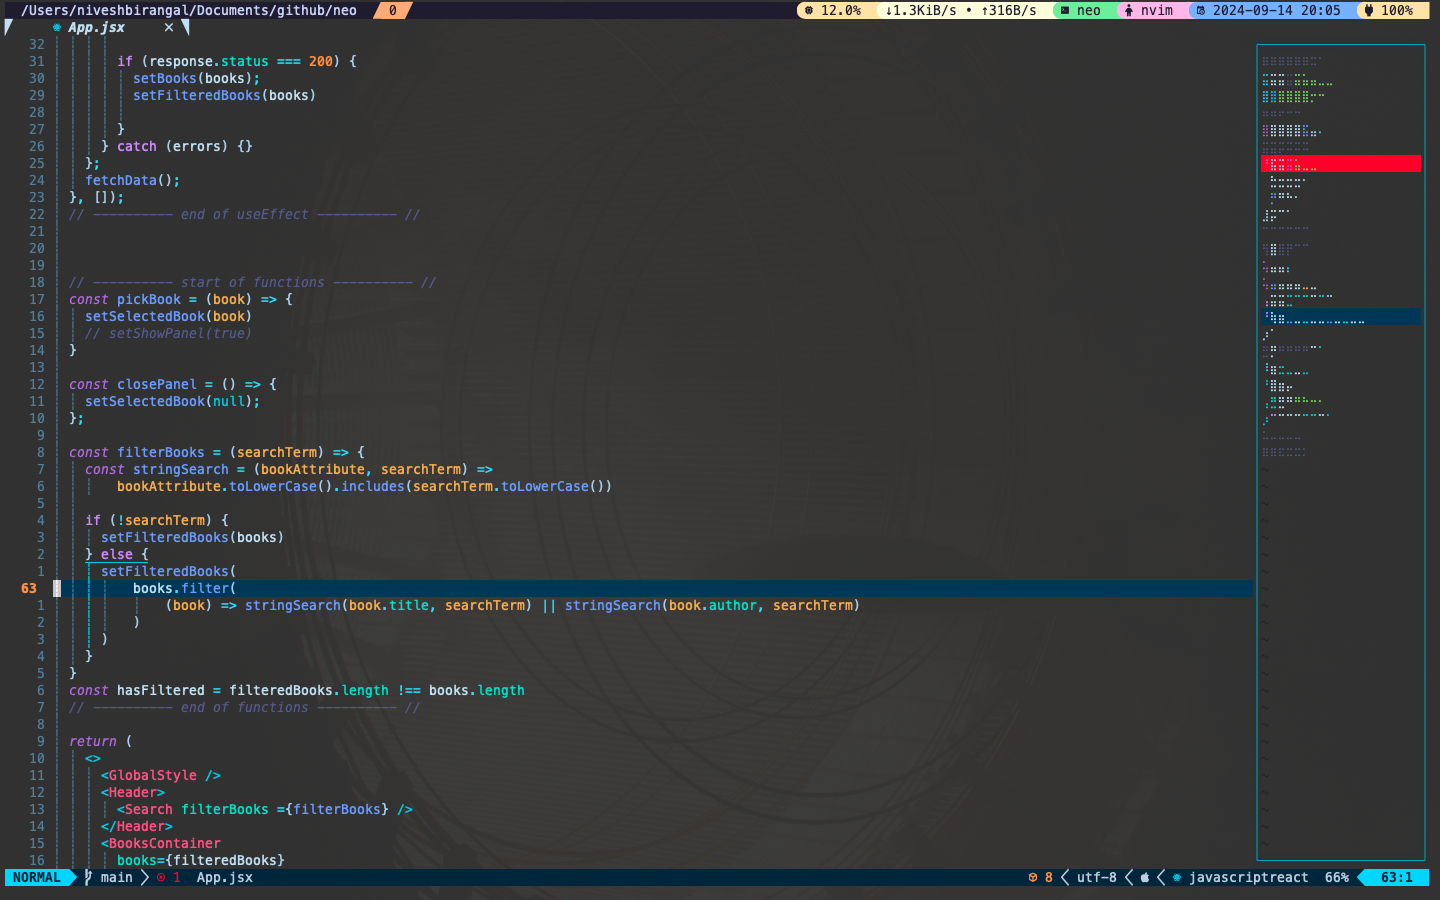Click current line number 63 in gutter

[x=29, y=589]
